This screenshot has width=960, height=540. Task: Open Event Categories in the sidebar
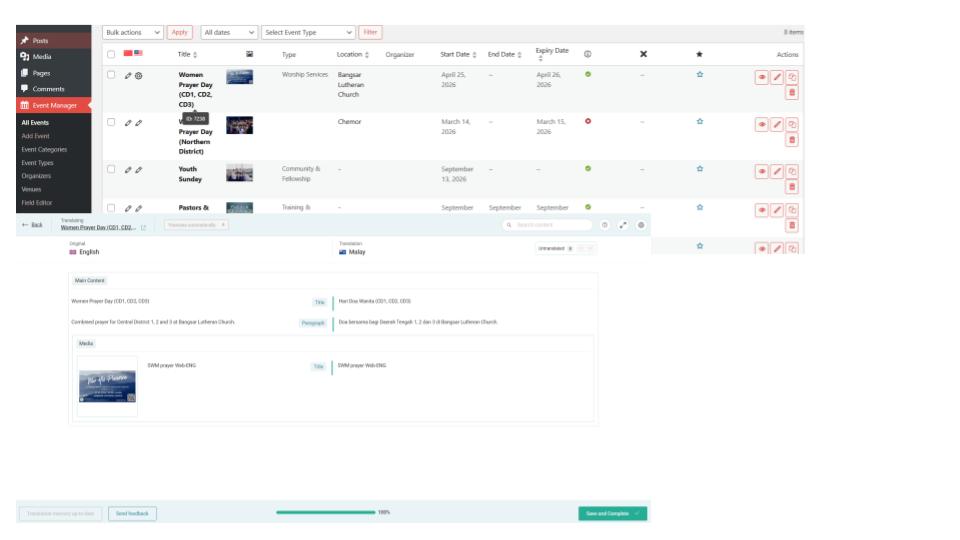[44, 149]
